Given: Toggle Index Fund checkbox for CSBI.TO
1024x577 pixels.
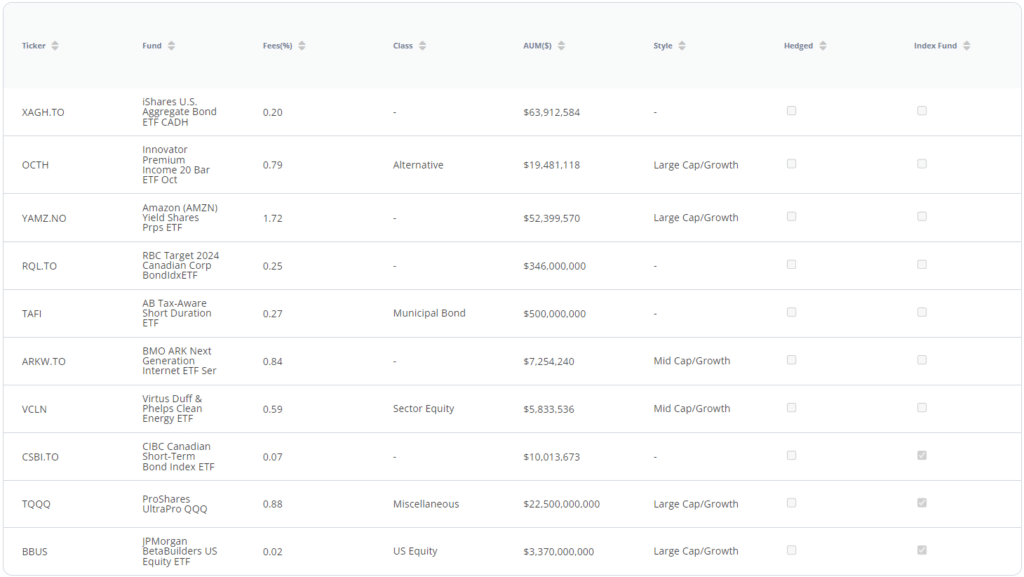Looking at the screenshot, I should (x=922, y=455).
